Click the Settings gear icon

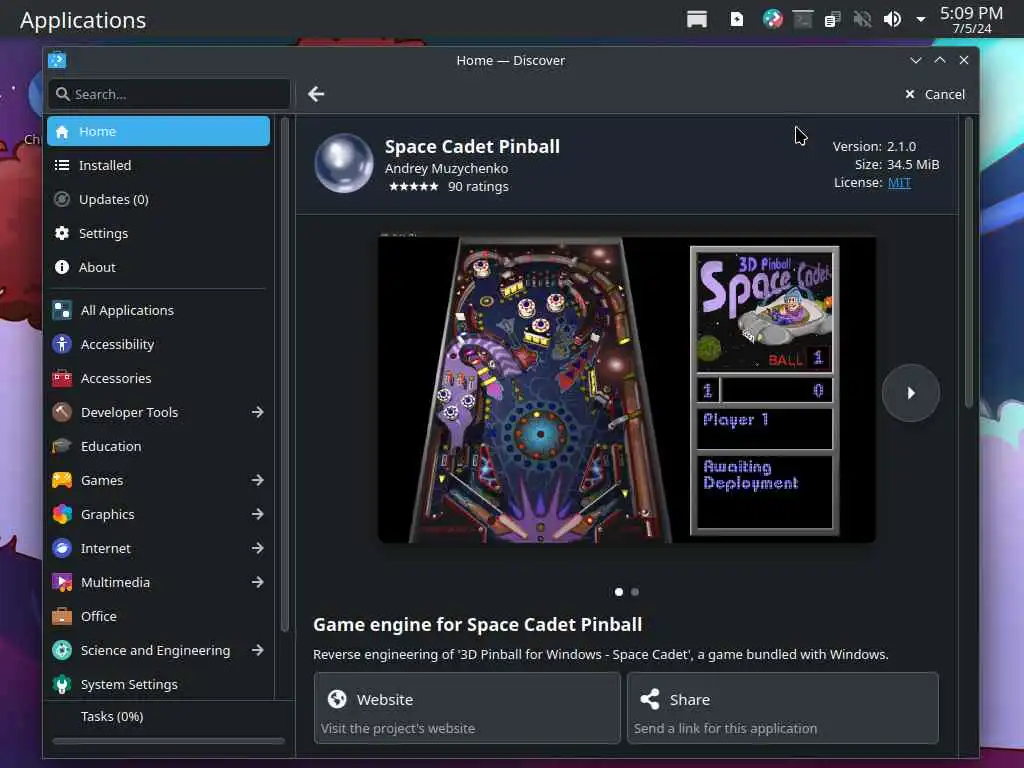pyautogui.click(x=62, y=233)
